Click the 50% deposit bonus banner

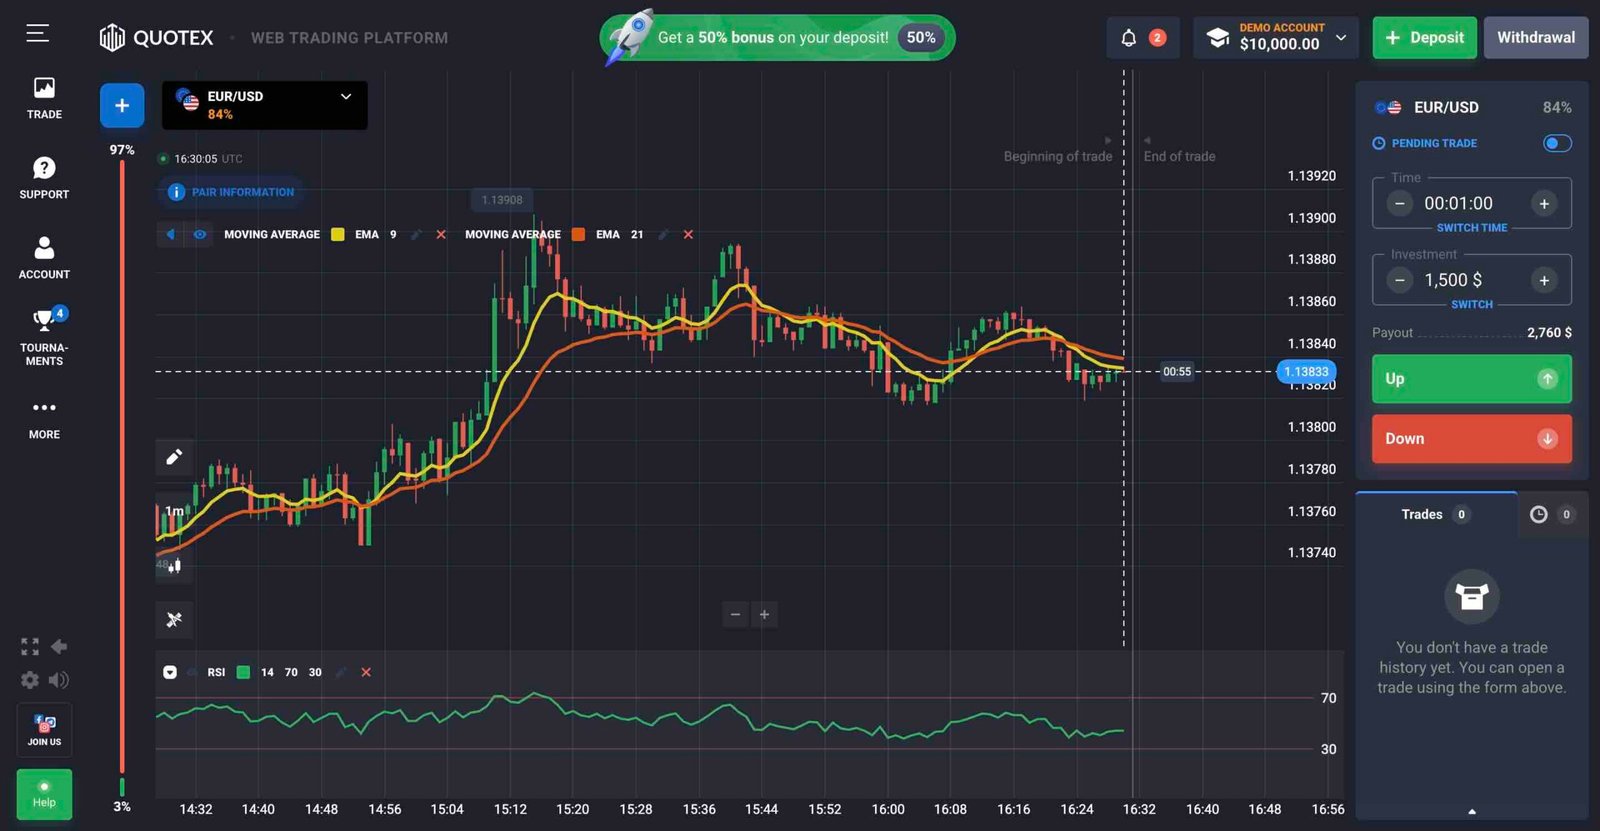777,38
